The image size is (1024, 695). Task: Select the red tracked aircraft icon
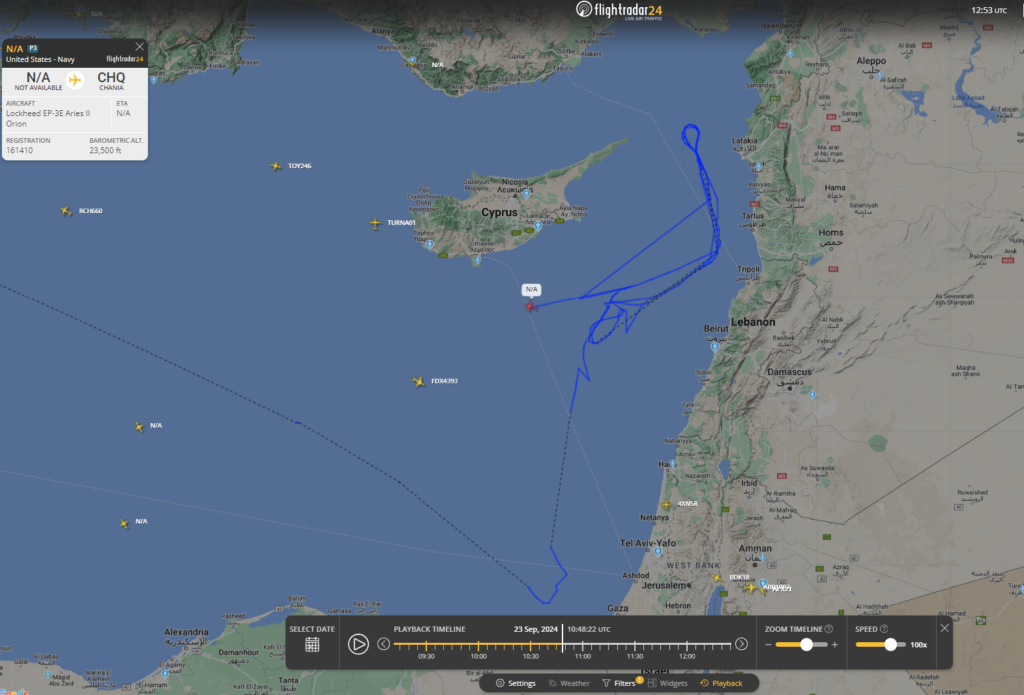pos(530,306)
